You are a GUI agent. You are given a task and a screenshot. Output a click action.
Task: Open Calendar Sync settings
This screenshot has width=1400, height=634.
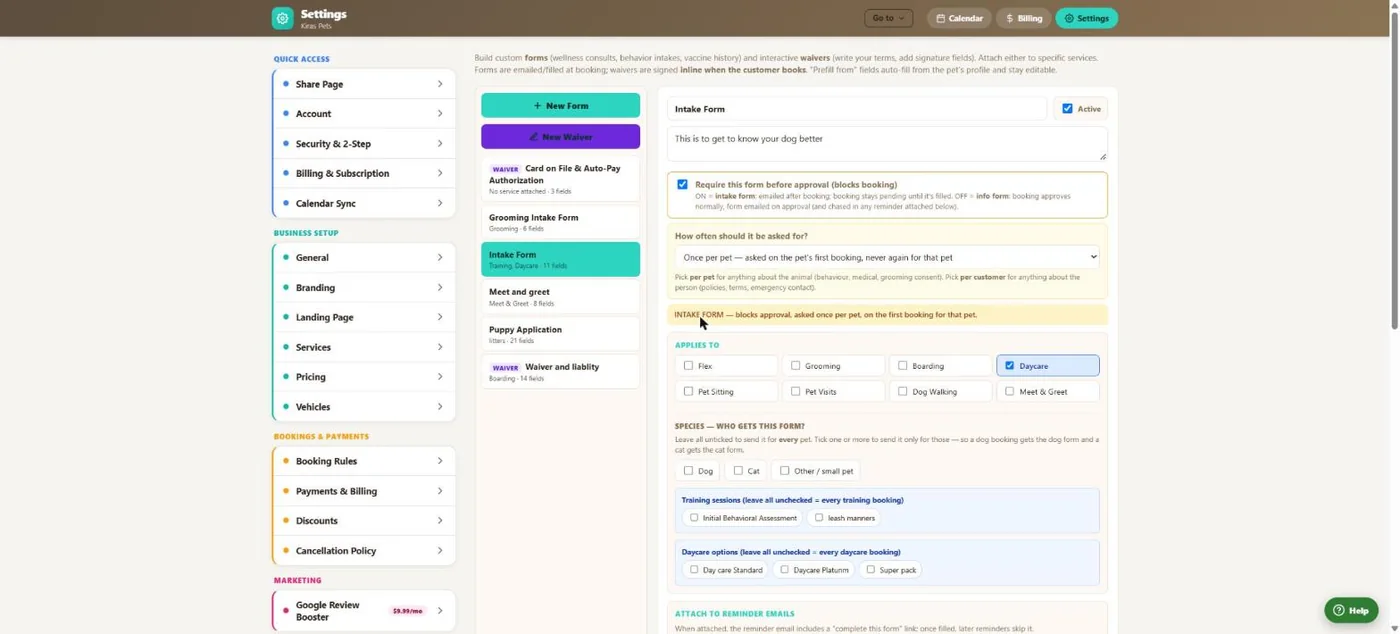364,203
